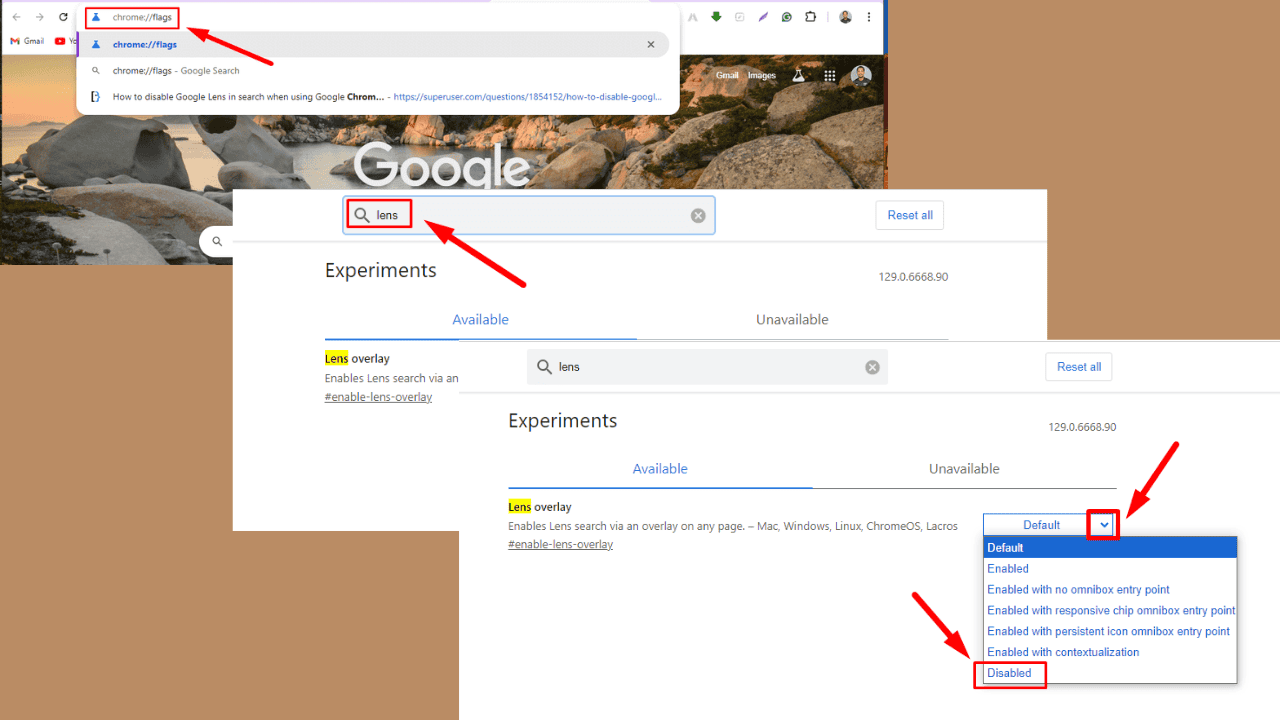Screen dimensions: 1280x720
Task: Click the purple feather extension icon
Action: click(x=763, y=17)
